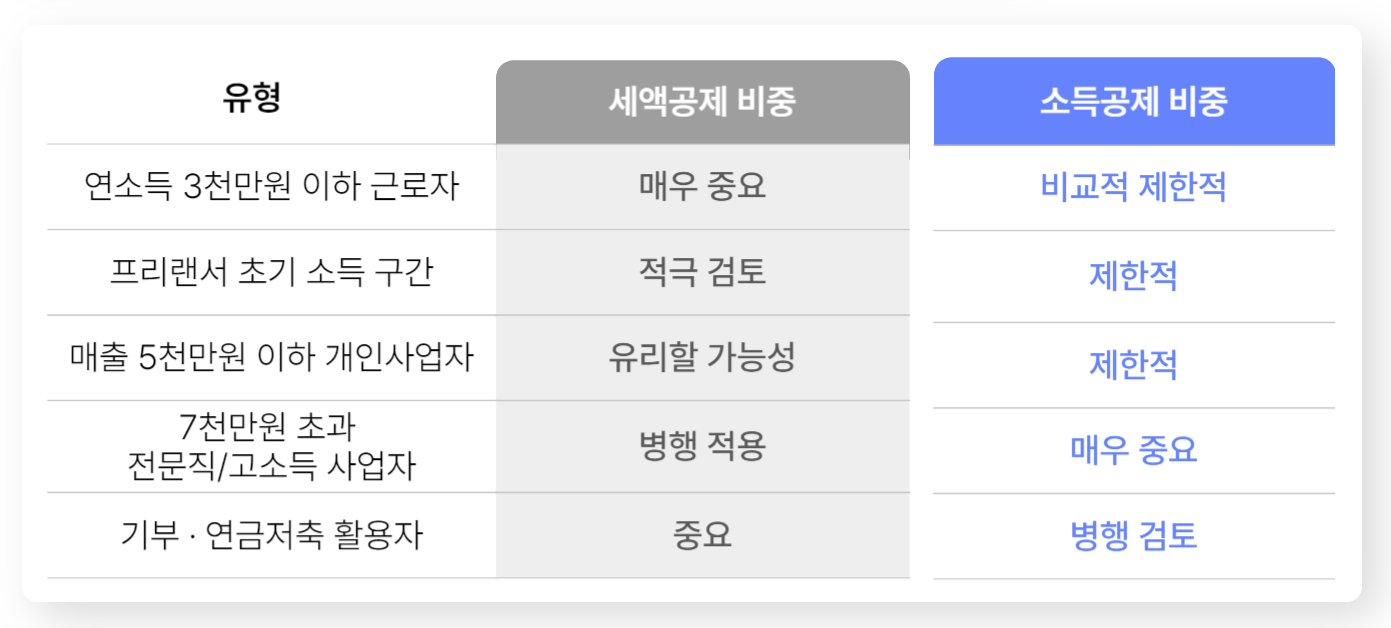
Task: Click 제한적 in the 개인사업자 row
Action: (1133, 365)
